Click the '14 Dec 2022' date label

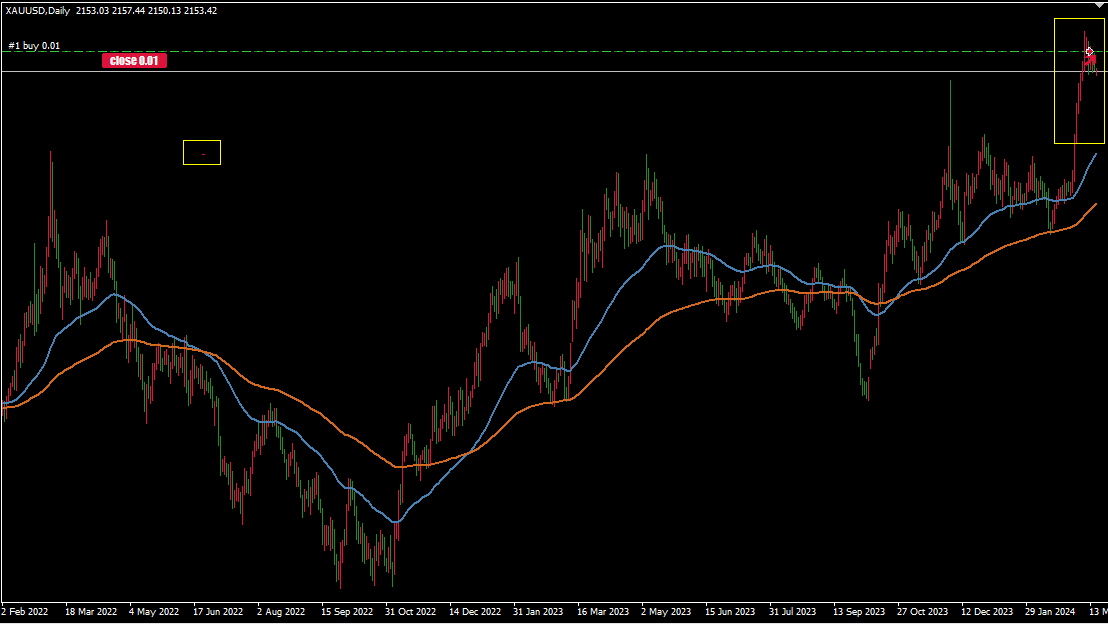click(x=475, y=612)
